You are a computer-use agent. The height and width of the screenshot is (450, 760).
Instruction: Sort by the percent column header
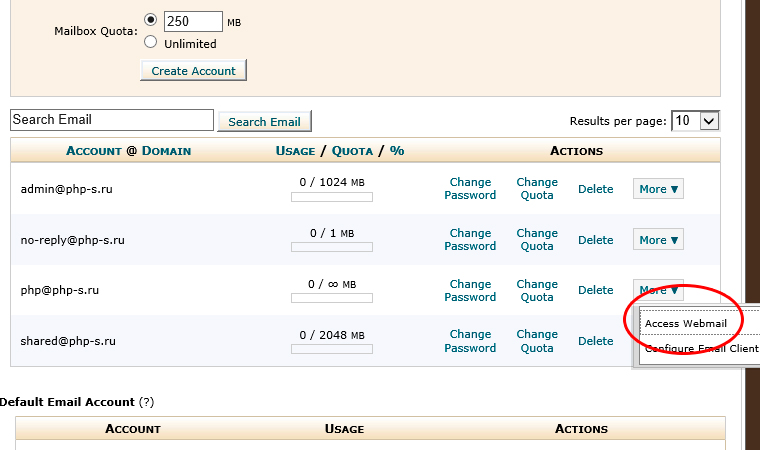(397, 151)
